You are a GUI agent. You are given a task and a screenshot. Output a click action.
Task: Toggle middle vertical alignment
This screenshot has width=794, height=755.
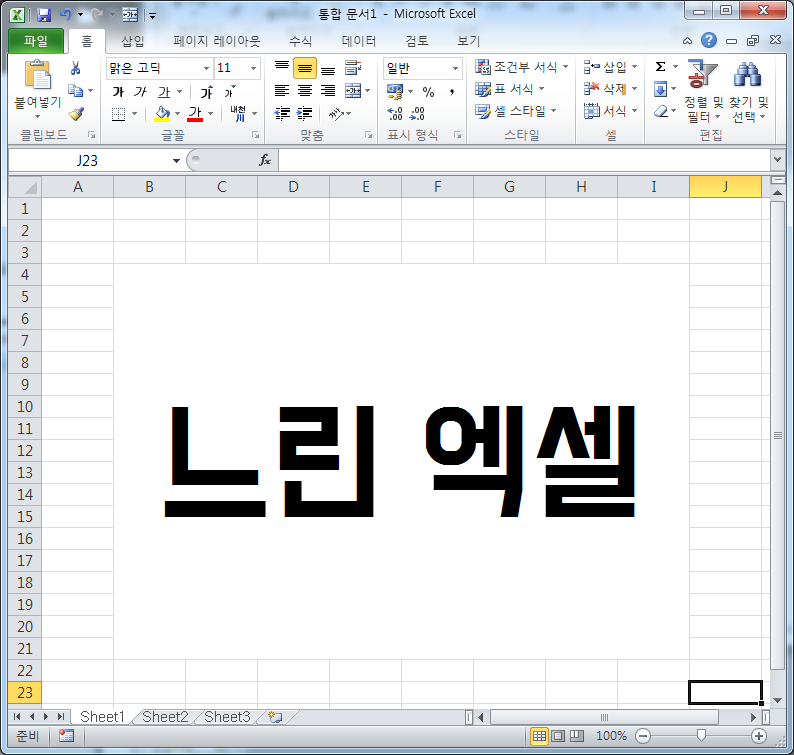[305, 68]
